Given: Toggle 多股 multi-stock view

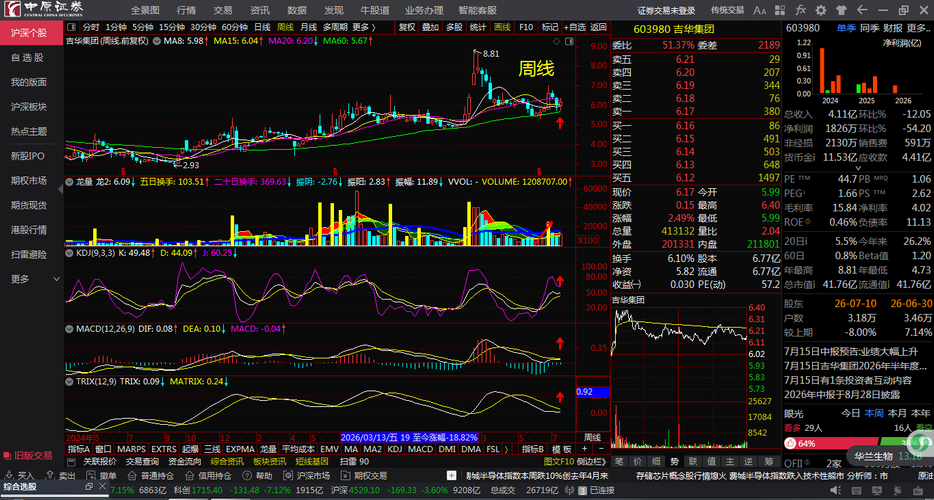Looking at the screenshot, I should (x=454, y=27).
